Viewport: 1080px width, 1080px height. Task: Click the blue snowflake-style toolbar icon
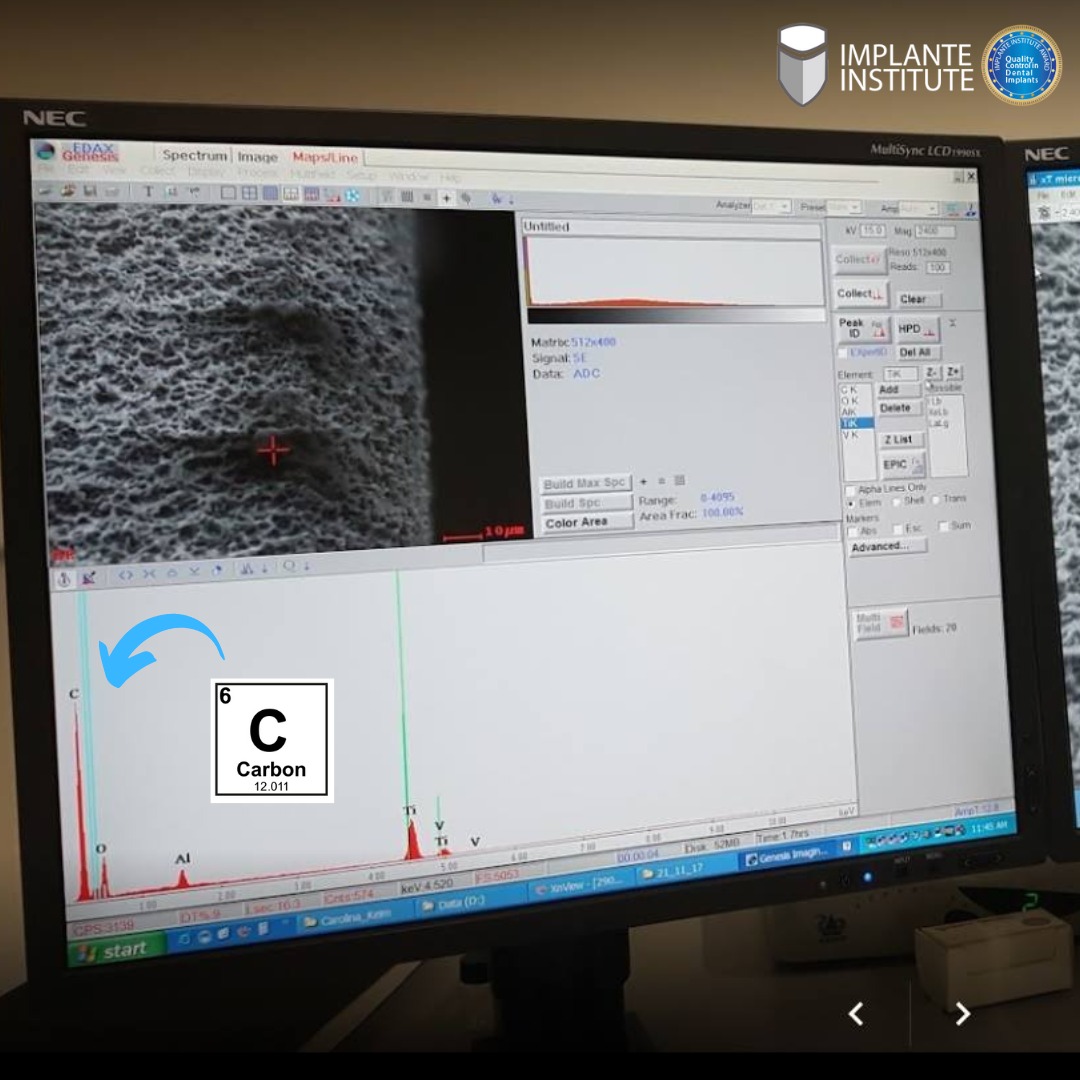351,196
